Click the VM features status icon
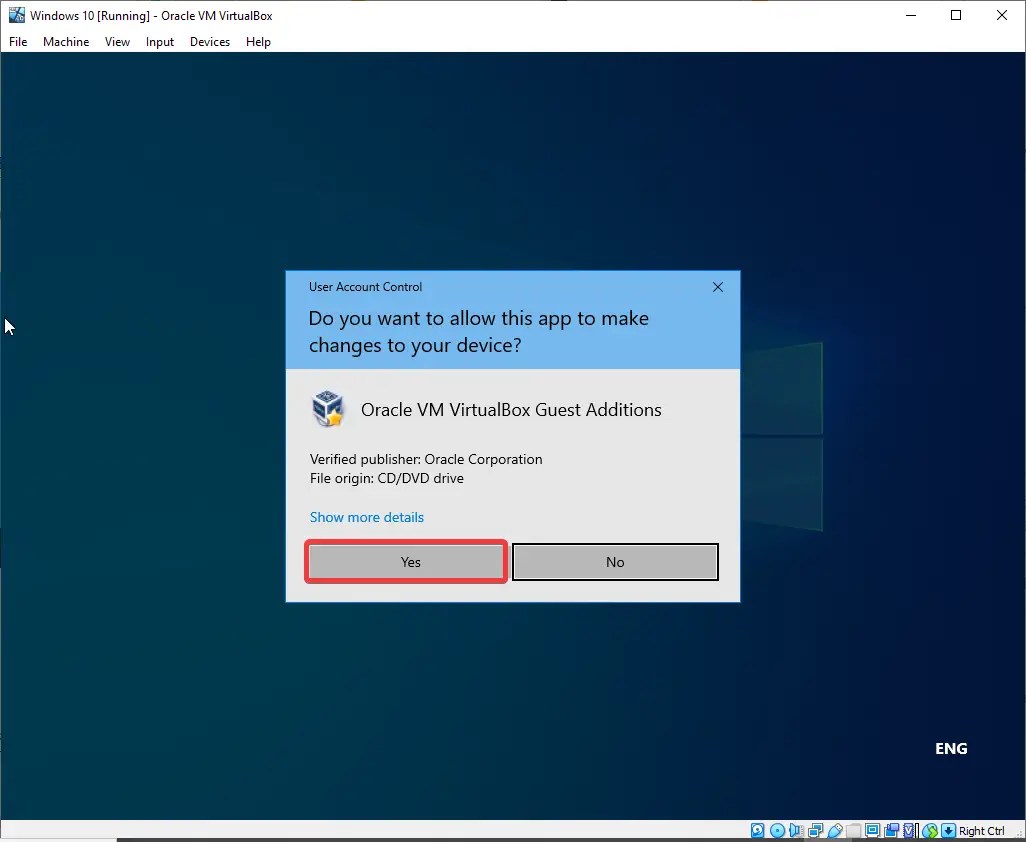The height and width of the screenshot is (842, 1026). point(907,830)
